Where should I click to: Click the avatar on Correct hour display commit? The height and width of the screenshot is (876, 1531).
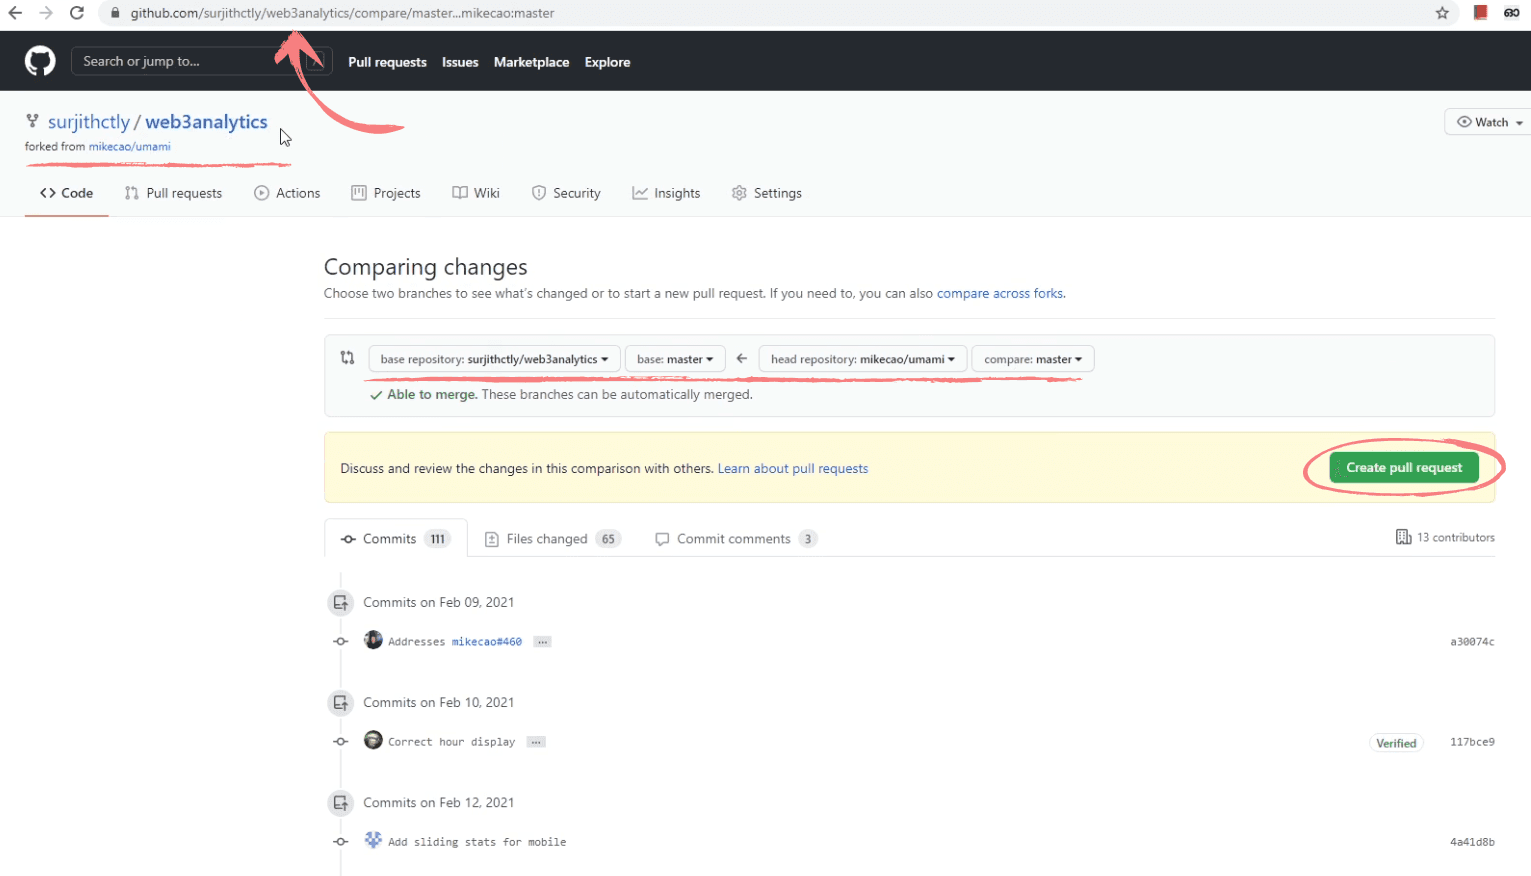point(373,740)
